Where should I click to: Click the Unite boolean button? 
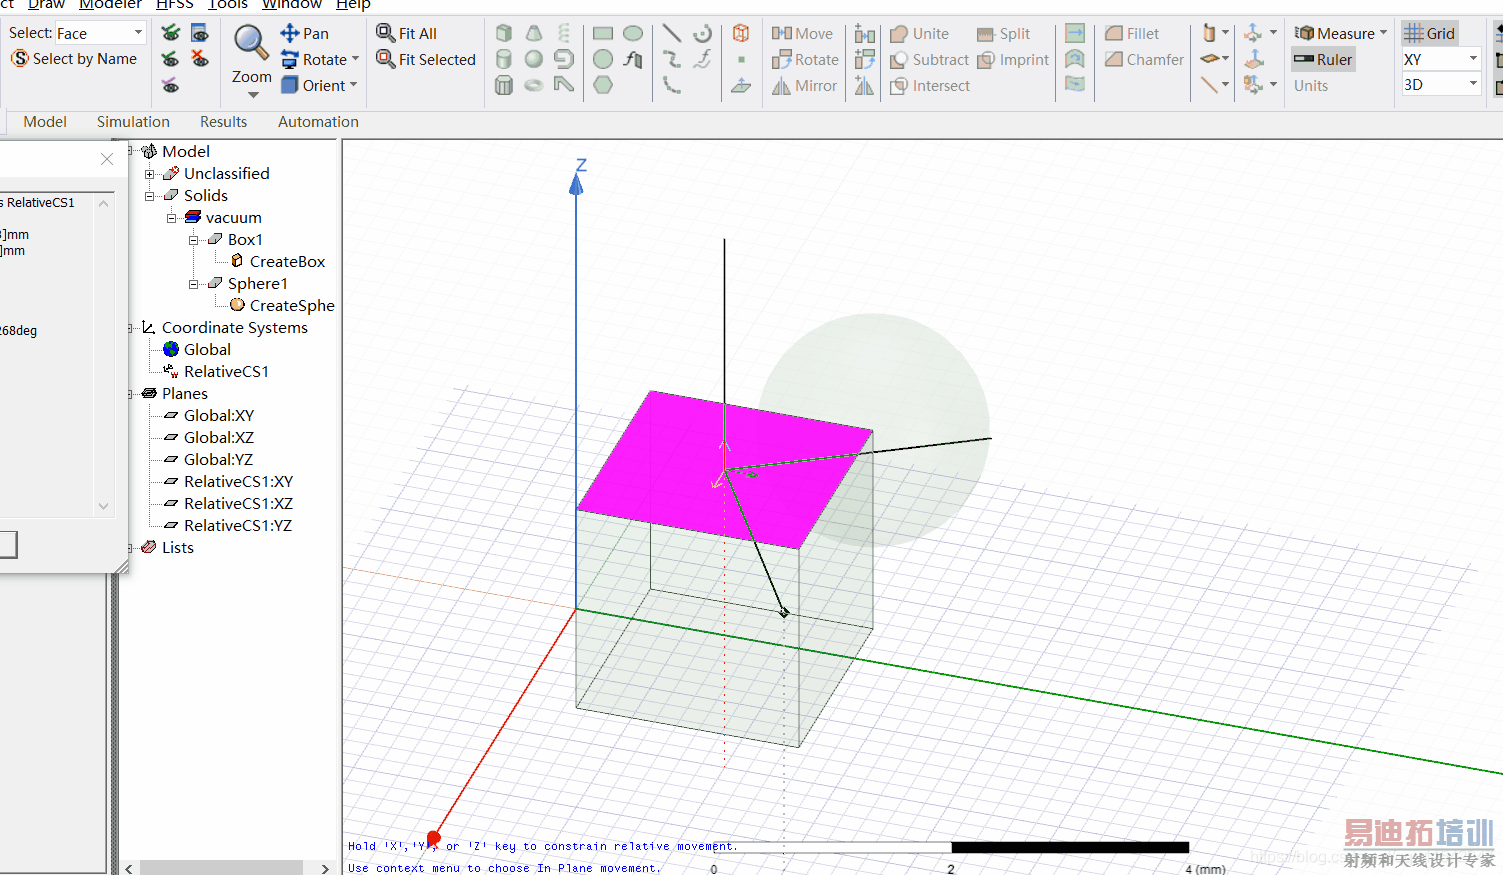[919, 33]
